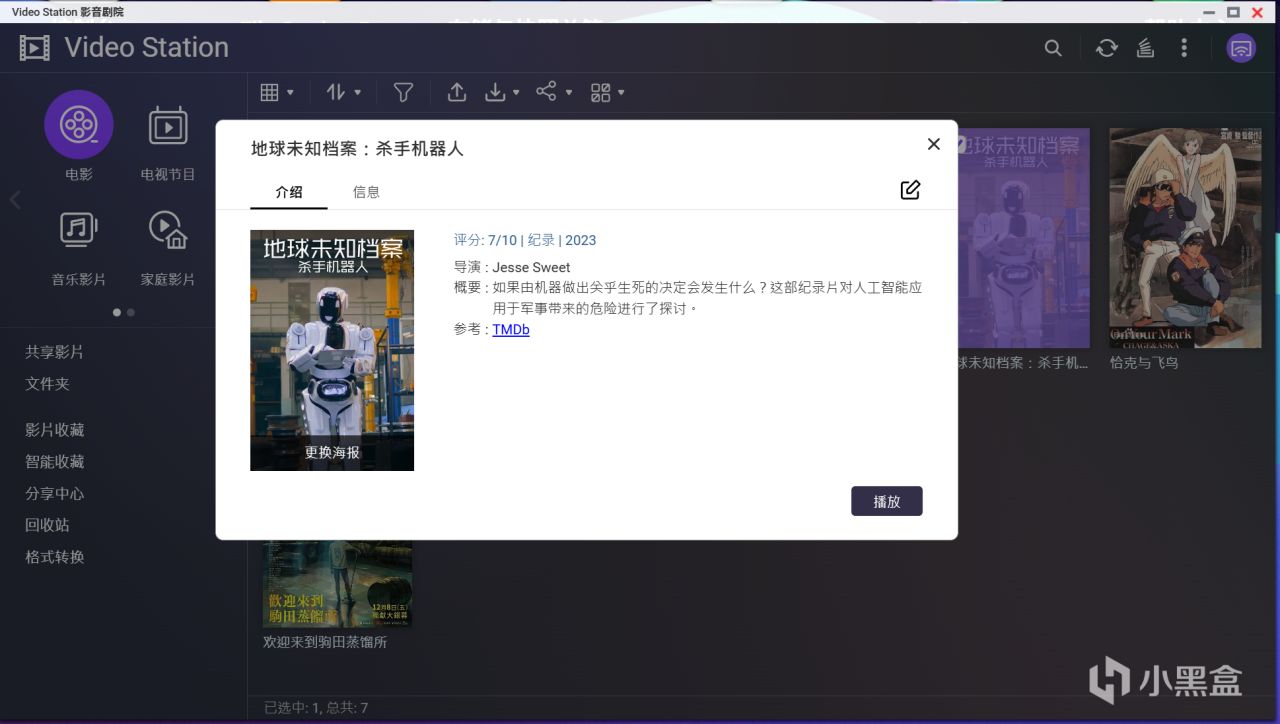Click the 2023 year link
1280x724 pixels.
(x=581, y=240)
